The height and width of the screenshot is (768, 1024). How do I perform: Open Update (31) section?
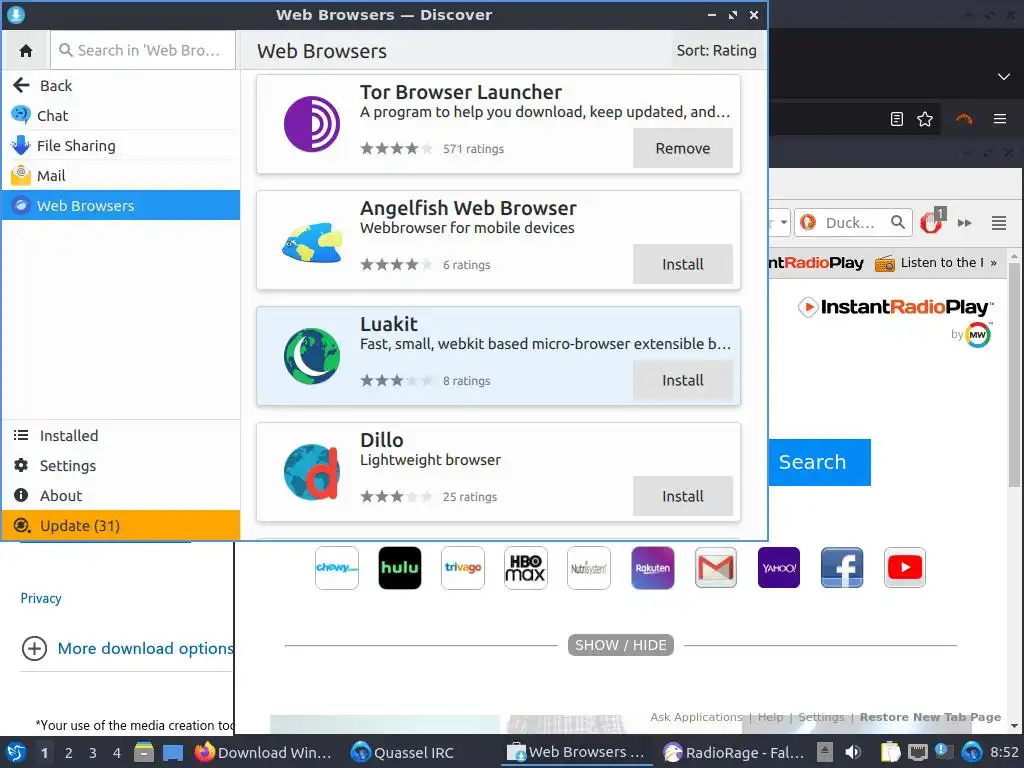click(121, 525)
